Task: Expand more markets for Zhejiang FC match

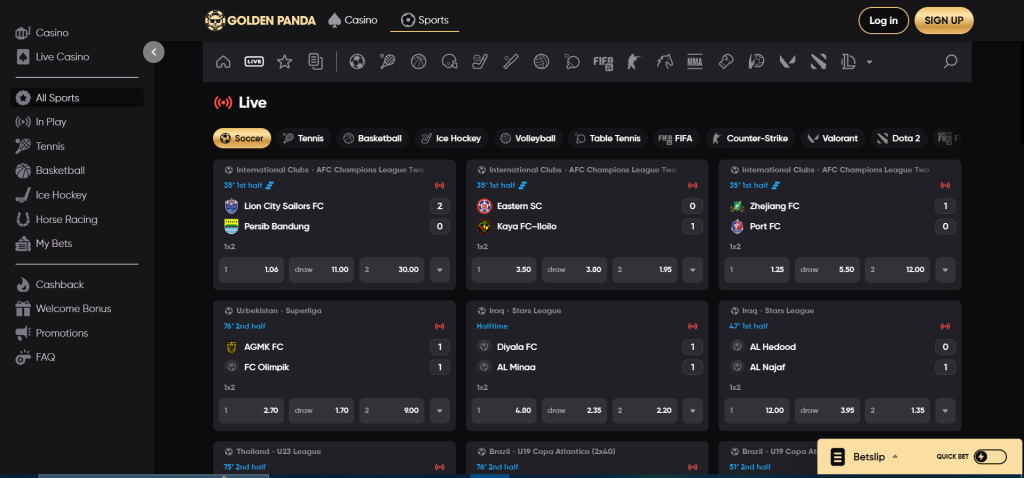Action: [944, 270]
